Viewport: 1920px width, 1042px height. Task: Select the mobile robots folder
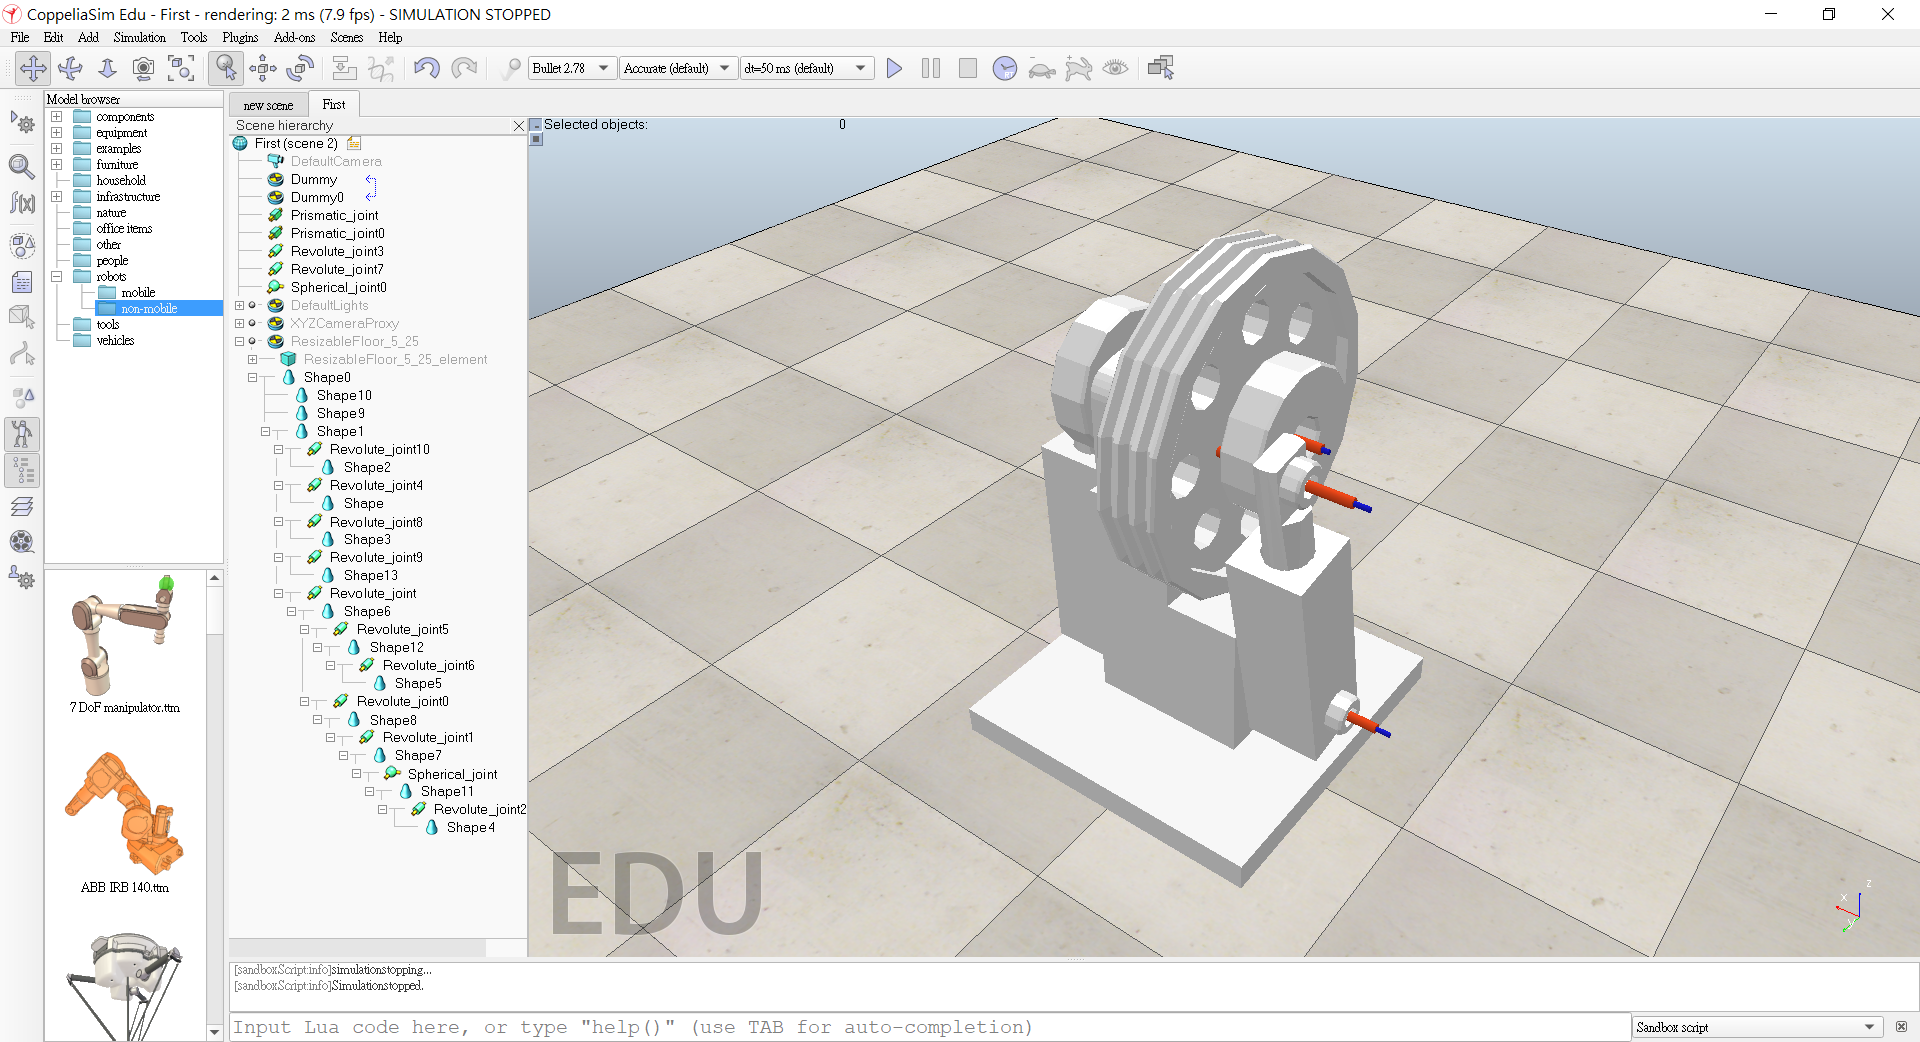point(138,293)
